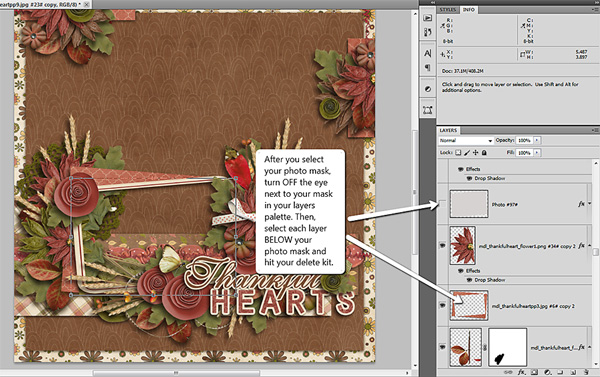Click the Layers panel scrollbar thumb
The image size is (600, 377).
click(x=596, y=252)
